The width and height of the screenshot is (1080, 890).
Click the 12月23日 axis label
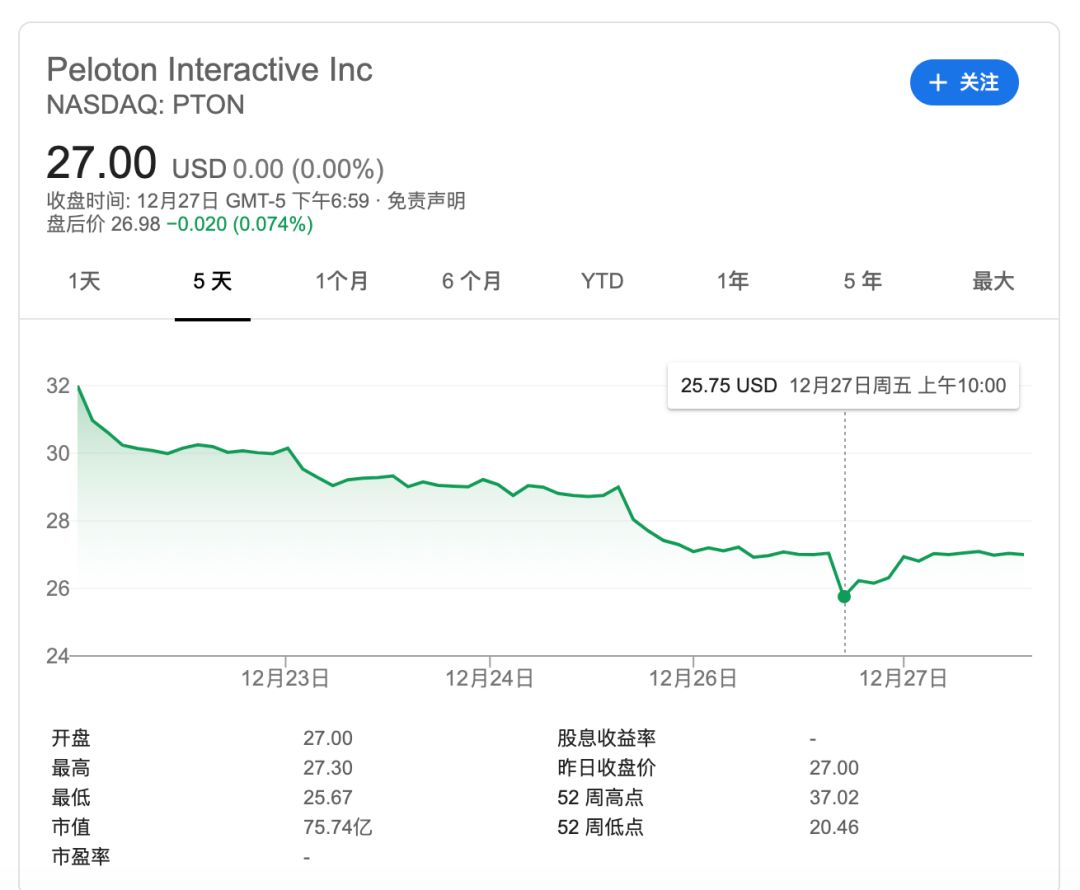[284, 679]
